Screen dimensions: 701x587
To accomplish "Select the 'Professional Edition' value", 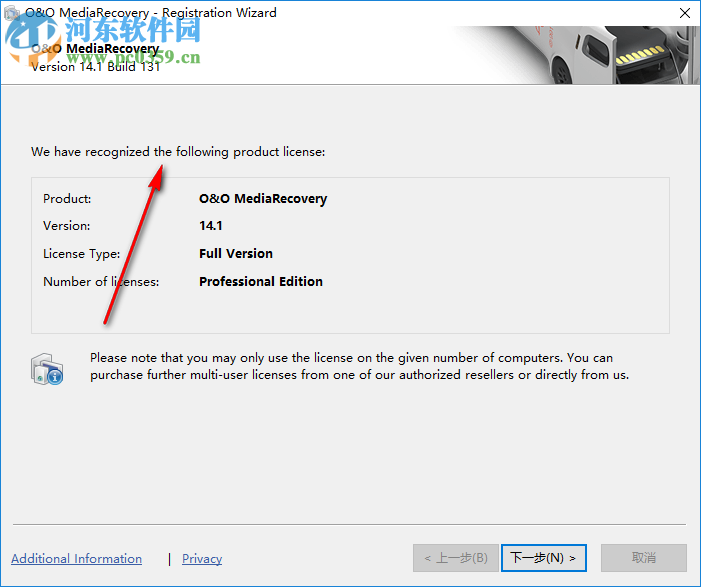I will click(x=261, y=282).
